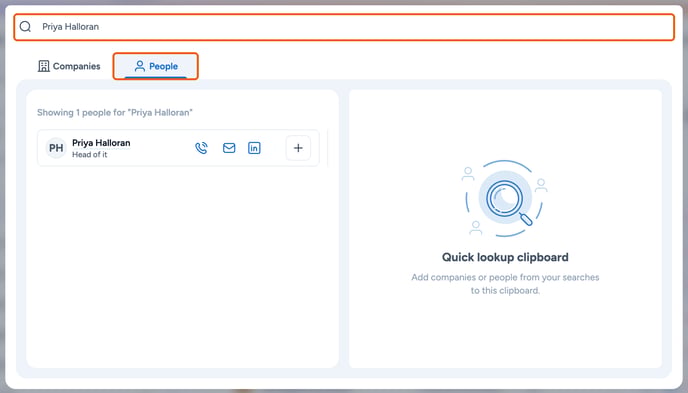Click the 'Showing 1 people' results text

pos(115,113)
